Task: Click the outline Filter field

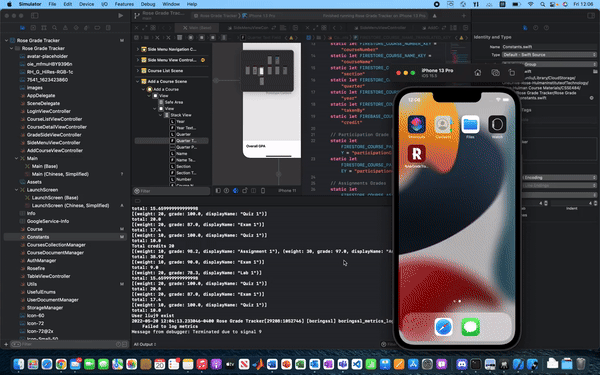Action: click(171, 191)
